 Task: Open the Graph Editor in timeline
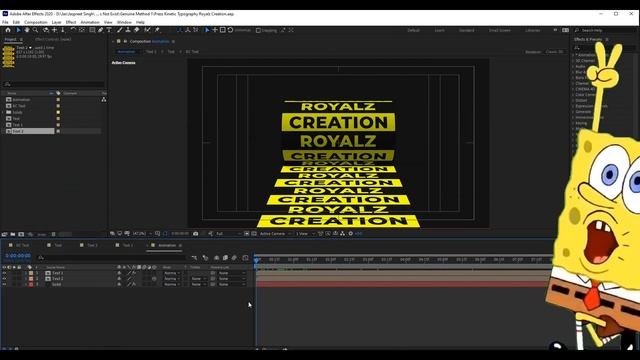[245, 258]
